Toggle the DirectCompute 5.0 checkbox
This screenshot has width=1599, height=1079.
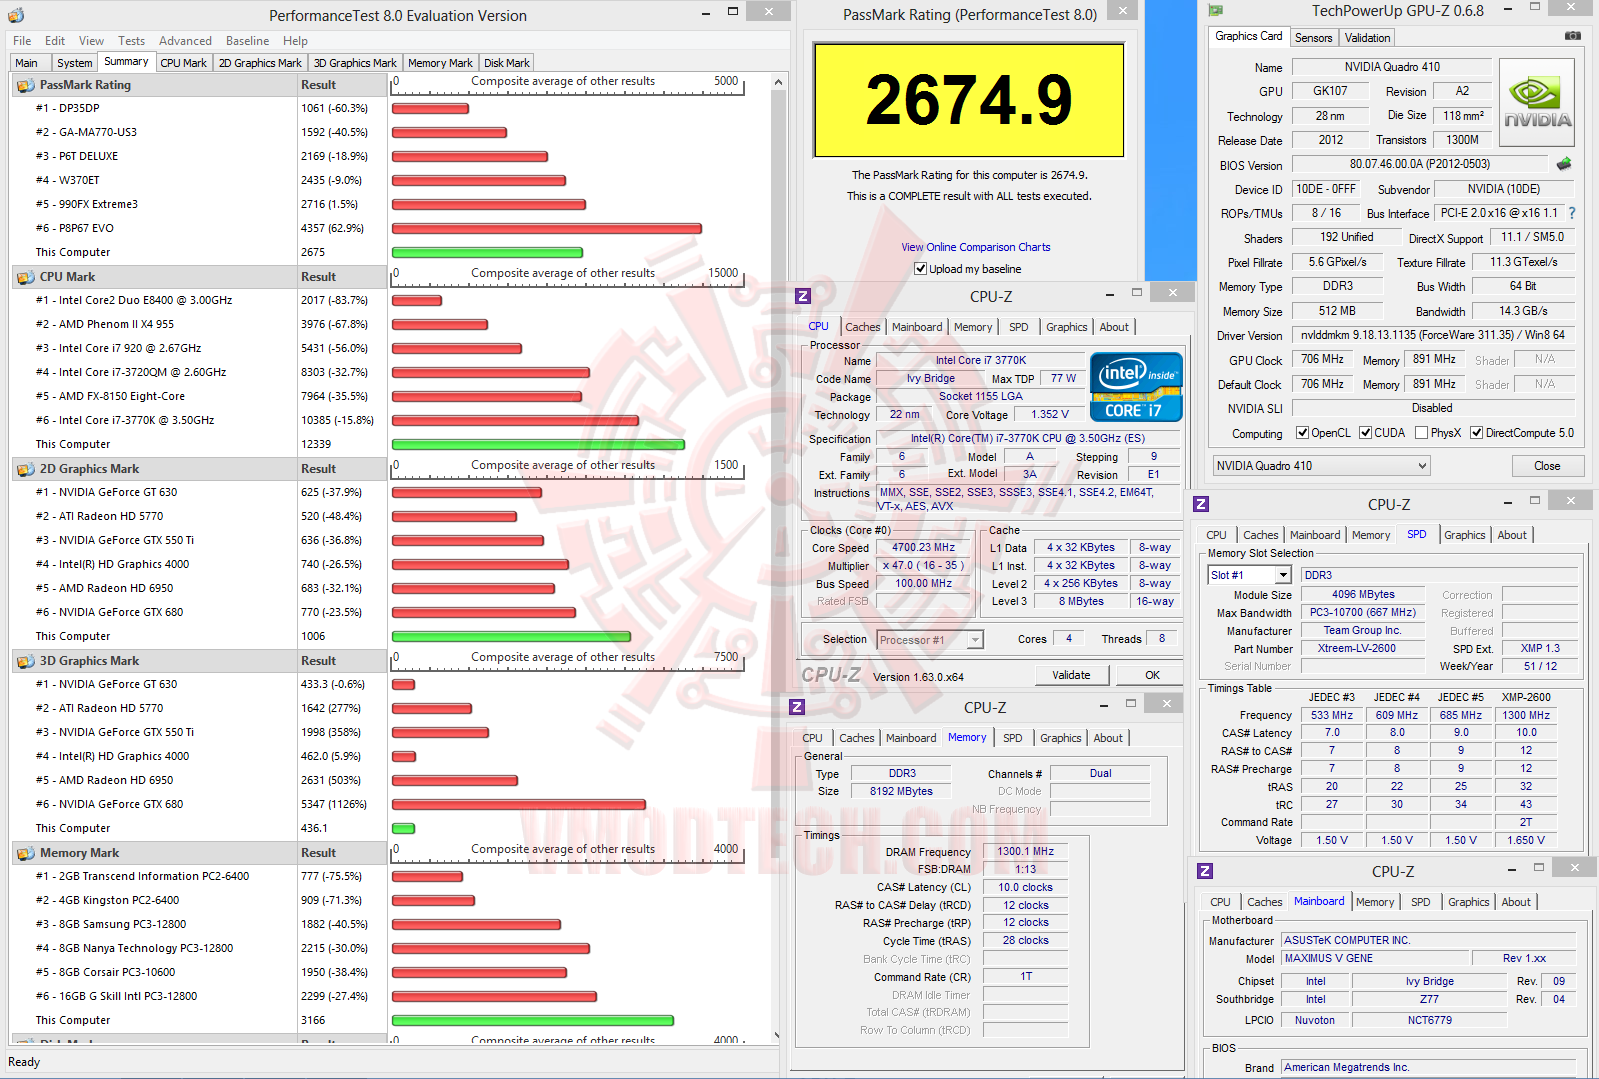[1476, 433]
